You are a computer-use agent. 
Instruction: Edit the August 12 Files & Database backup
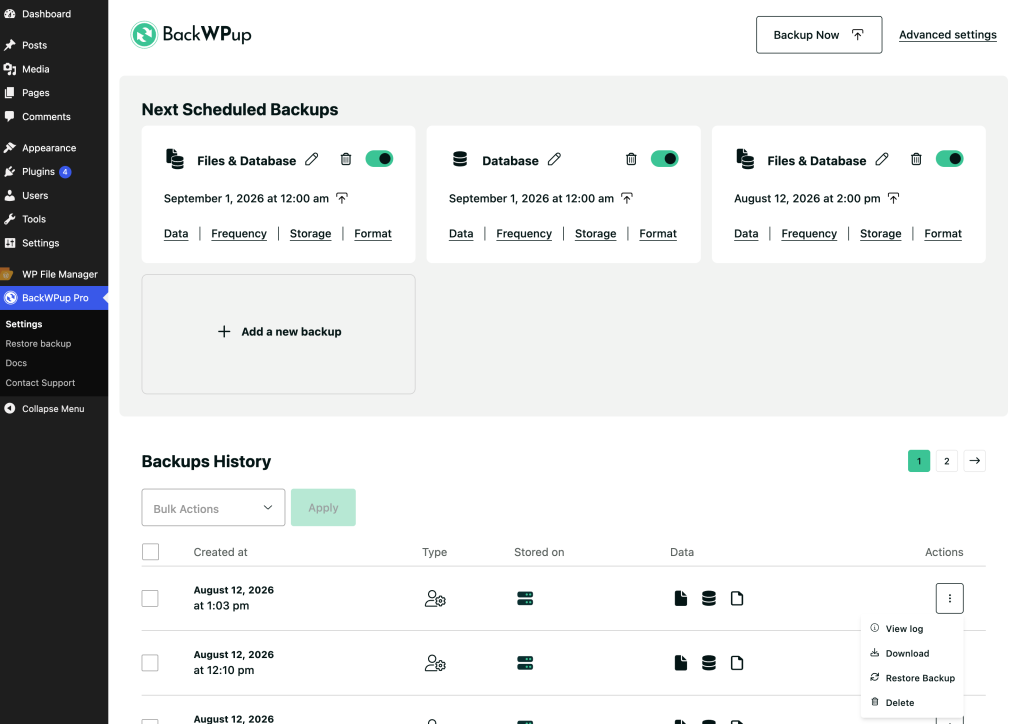[882, 159]
